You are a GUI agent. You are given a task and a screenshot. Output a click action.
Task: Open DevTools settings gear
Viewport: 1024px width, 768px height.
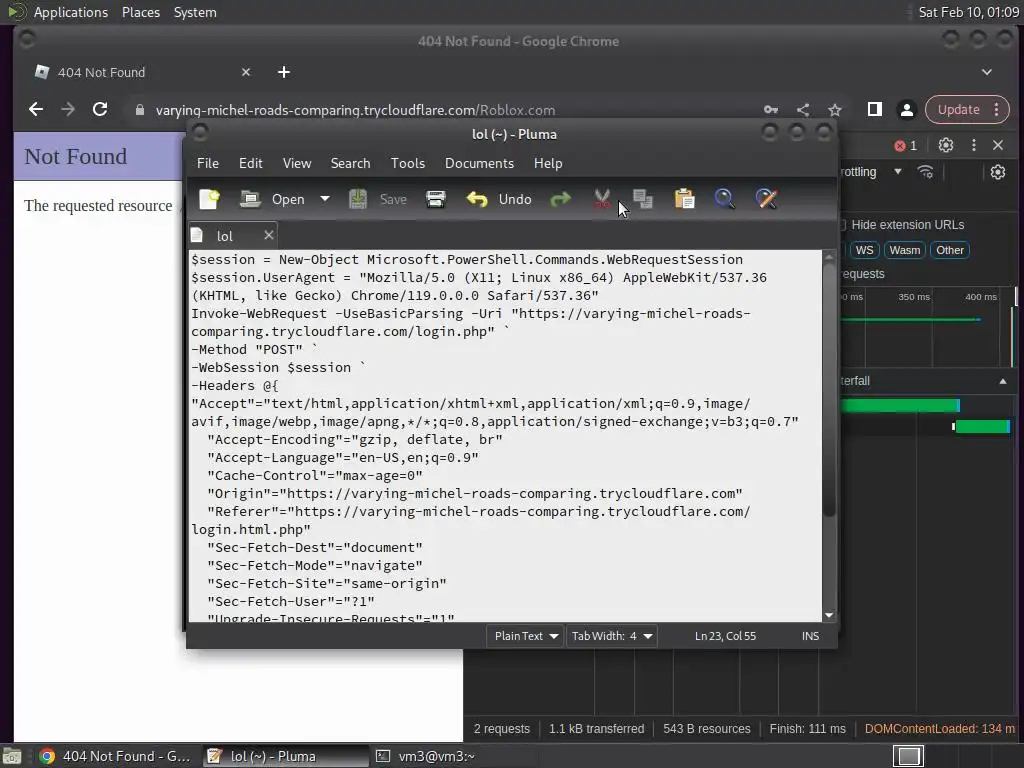tap(946, 145)
